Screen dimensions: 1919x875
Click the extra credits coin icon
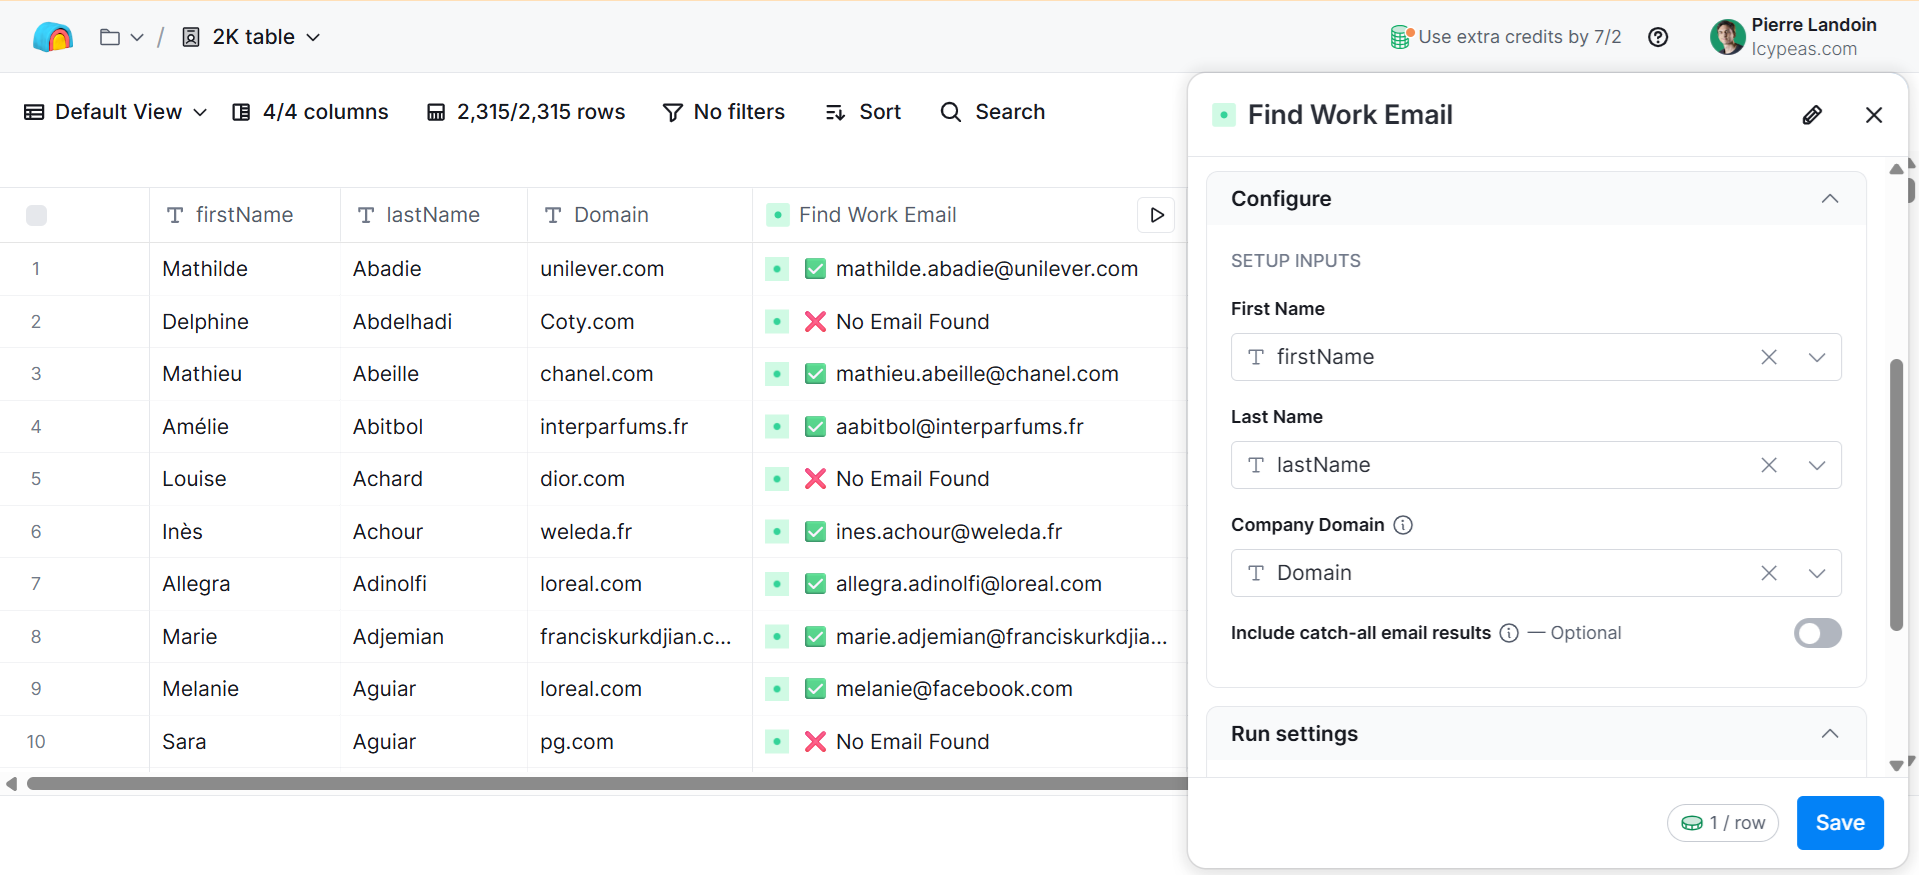(1401, 37)
